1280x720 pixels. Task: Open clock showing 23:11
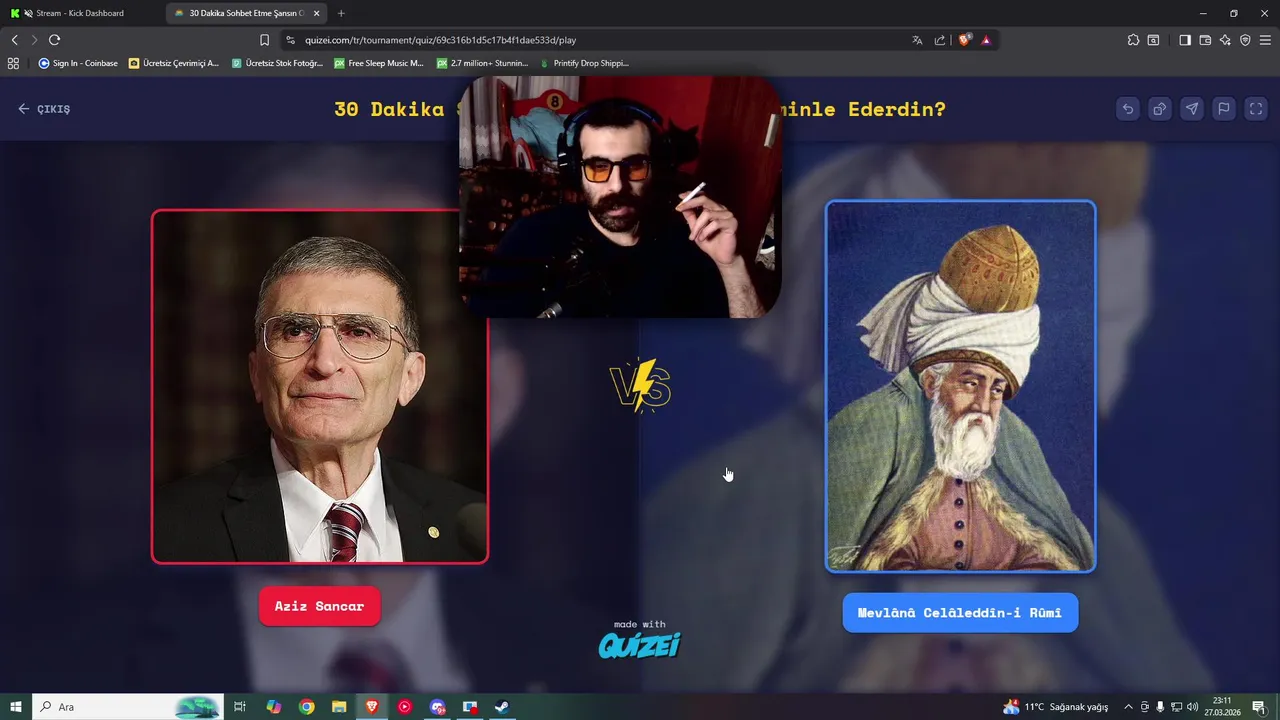[1221, 707]
